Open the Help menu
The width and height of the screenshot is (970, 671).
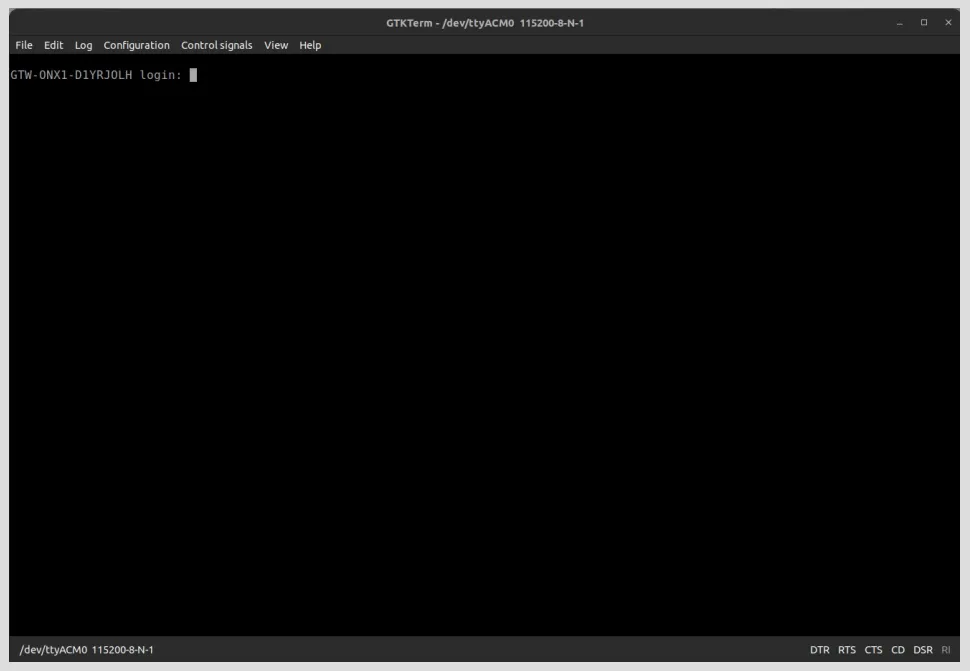coord(310,45)
